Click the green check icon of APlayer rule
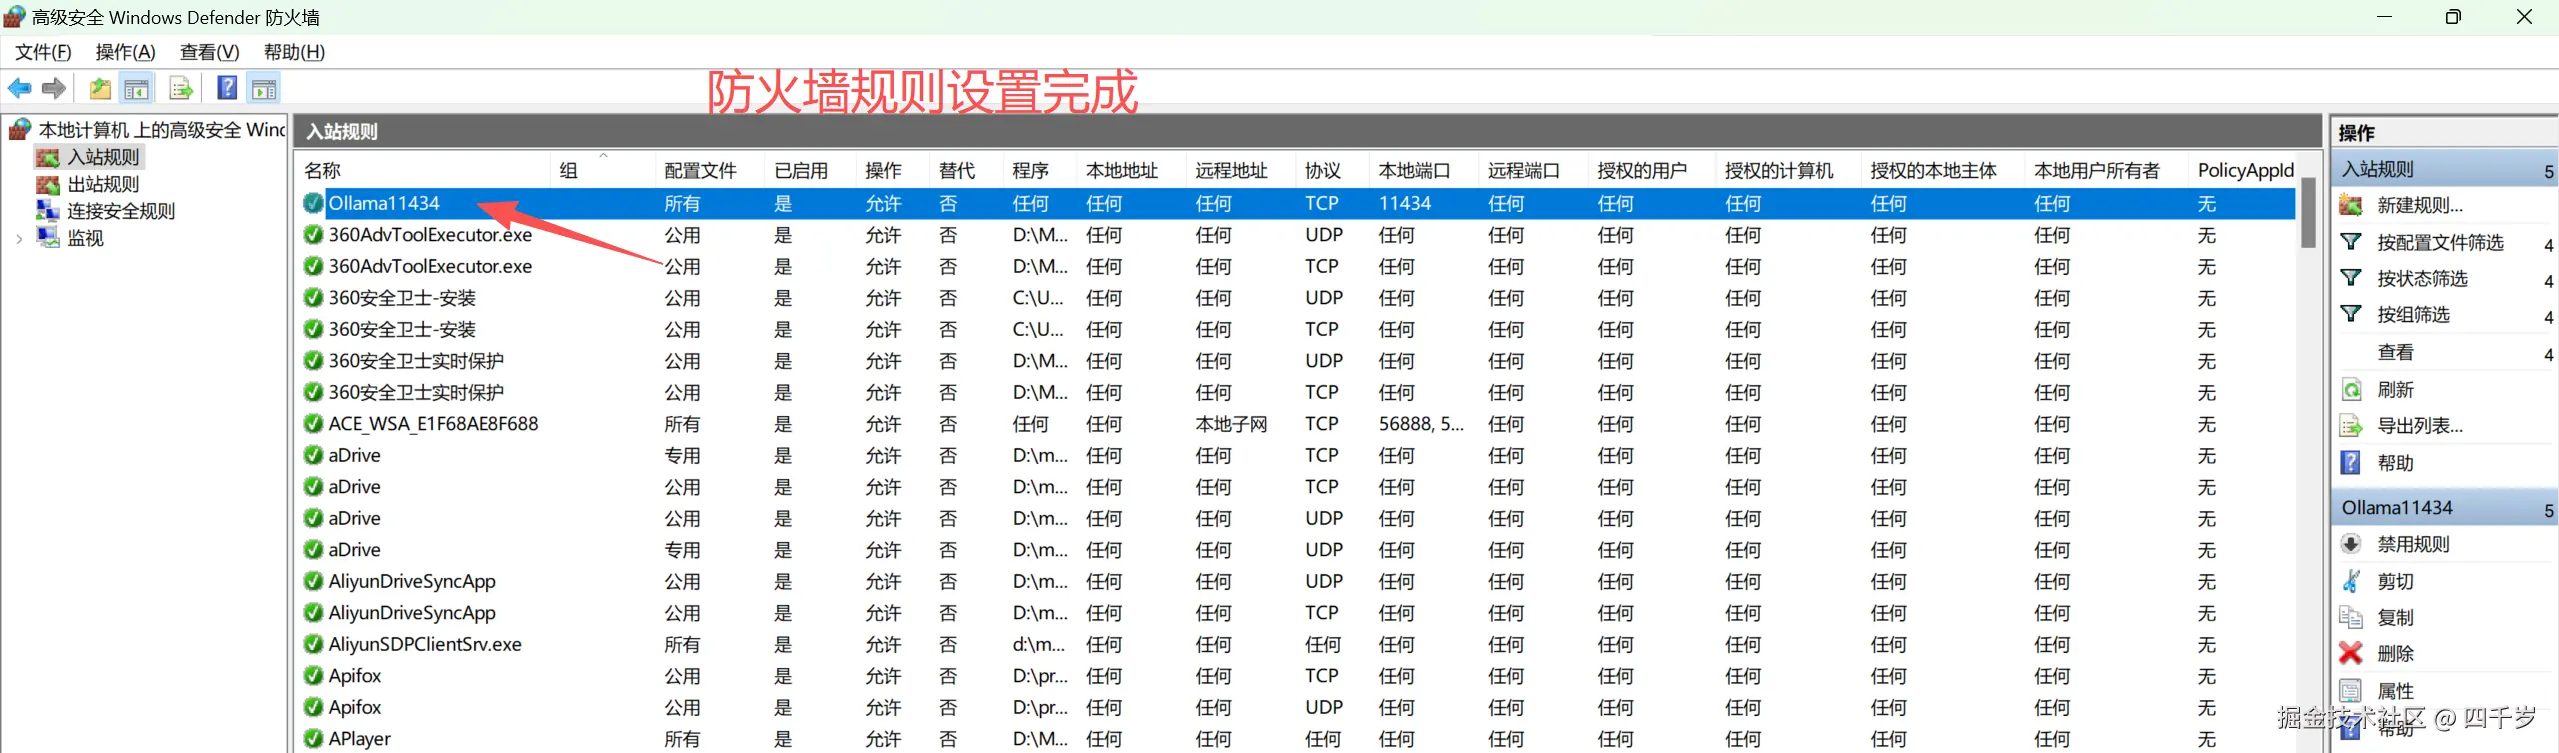Screen dimensions: 2559x753 313,739
